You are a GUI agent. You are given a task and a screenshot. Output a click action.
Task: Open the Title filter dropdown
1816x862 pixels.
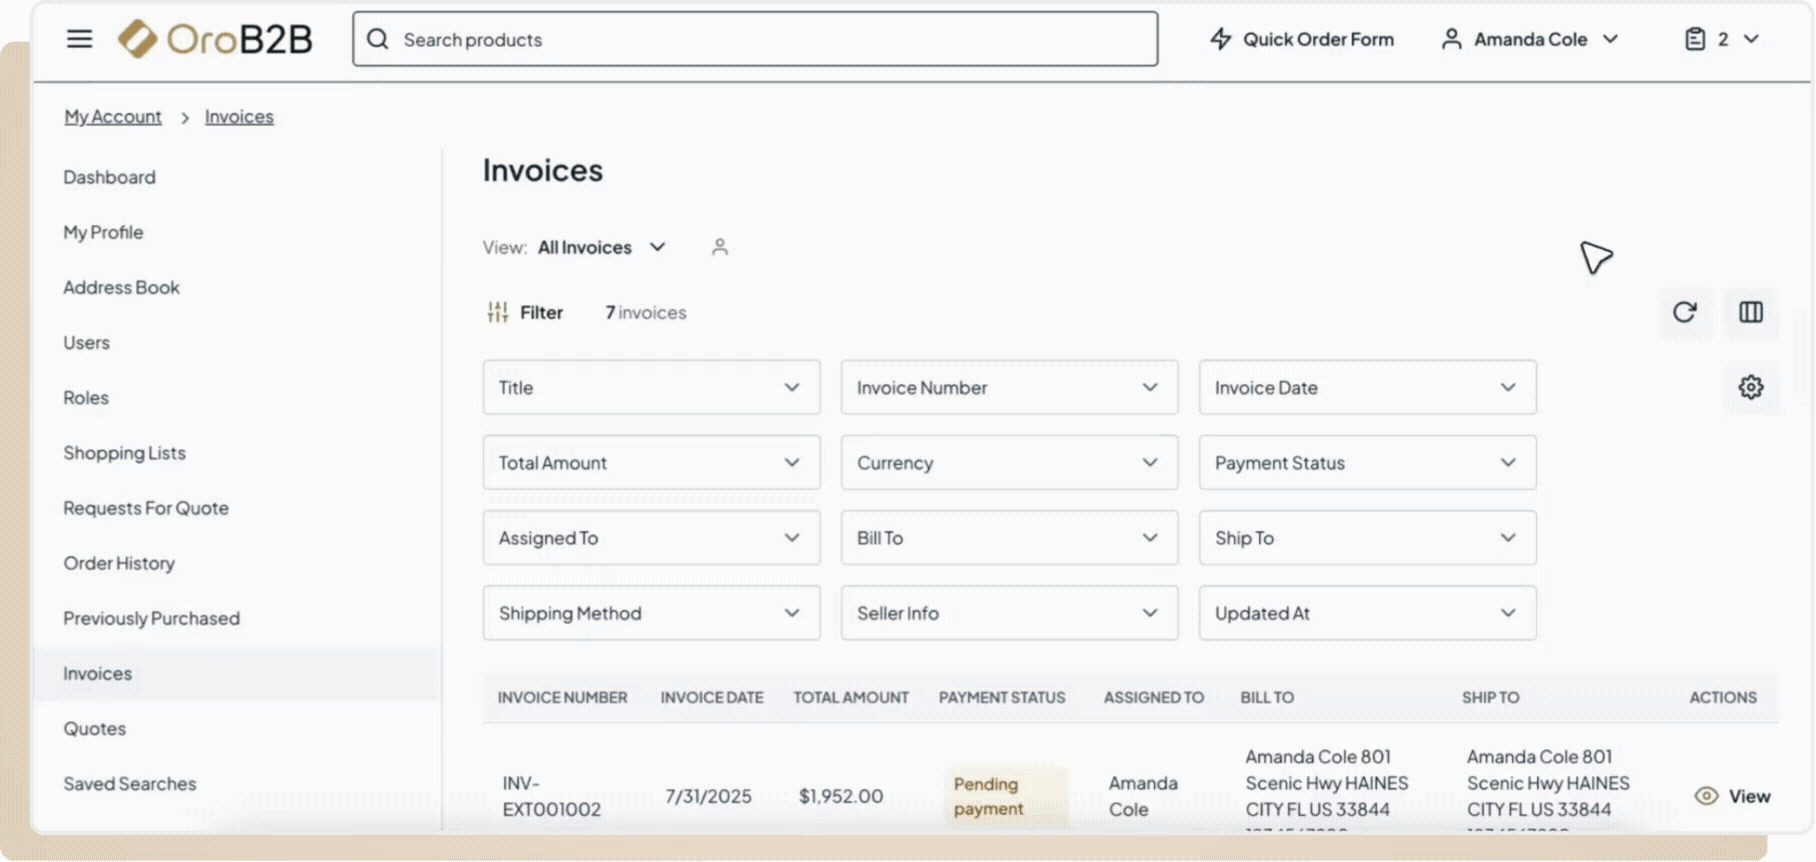click(651, 387)
